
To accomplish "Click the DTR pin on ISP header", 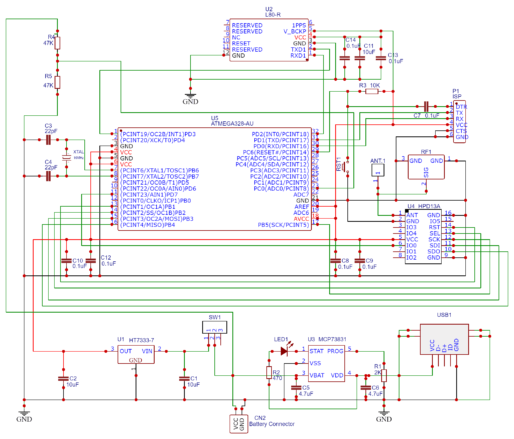I will pyautogui.click(x=461, y=107).
